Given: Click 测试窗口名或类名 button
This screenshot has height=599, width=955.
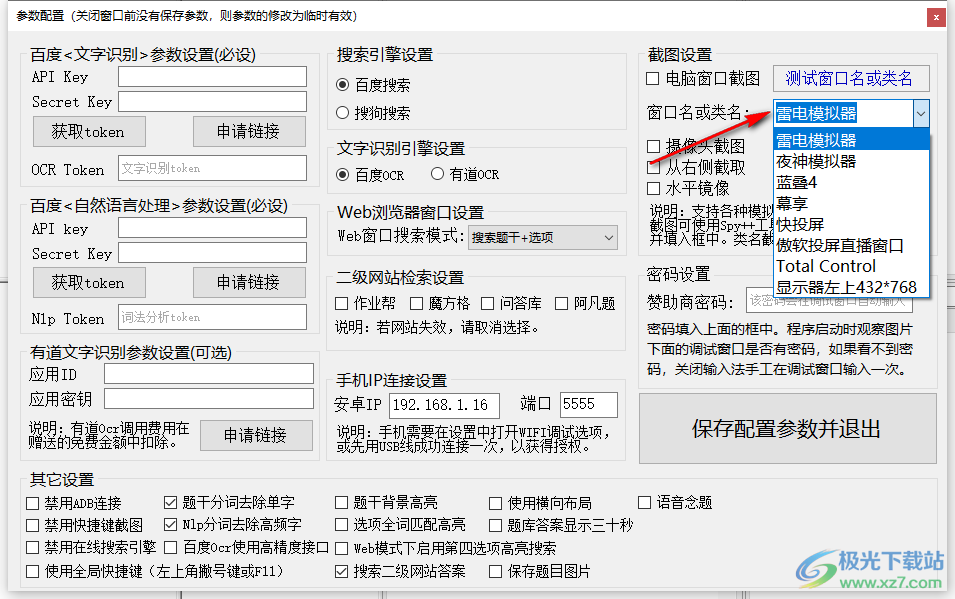Looking at the screenshot, I should point(851,78).
